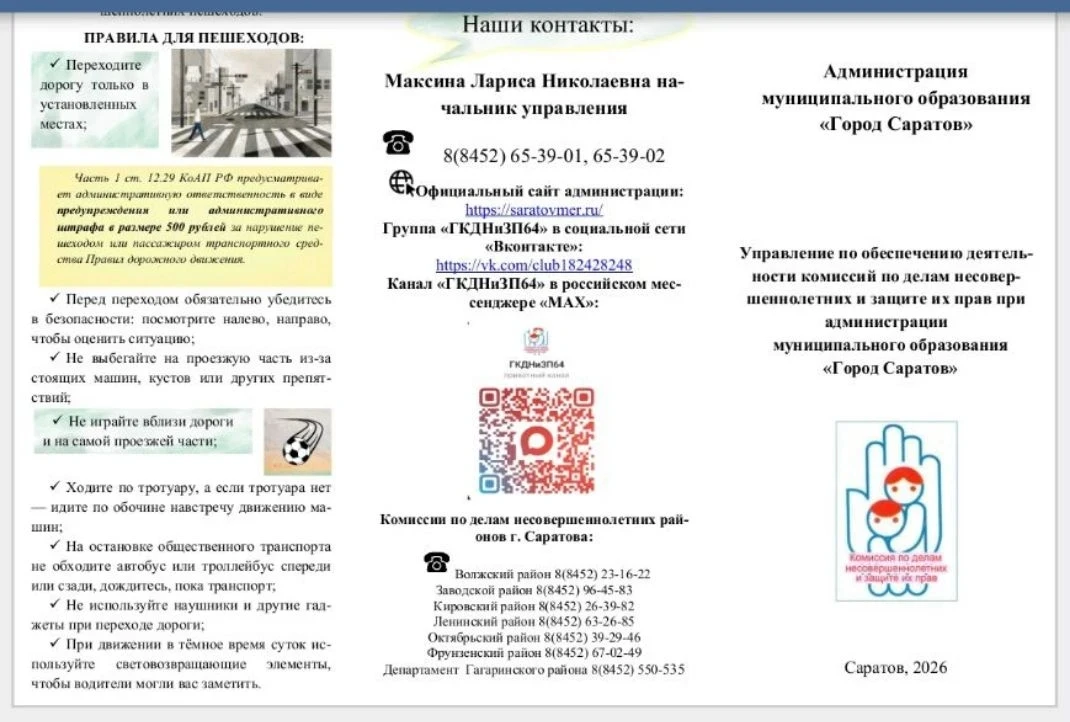This screenshot has height=722, width=1070.
Task: Open the saratovmer.ru website link
Action: [534, 210]
